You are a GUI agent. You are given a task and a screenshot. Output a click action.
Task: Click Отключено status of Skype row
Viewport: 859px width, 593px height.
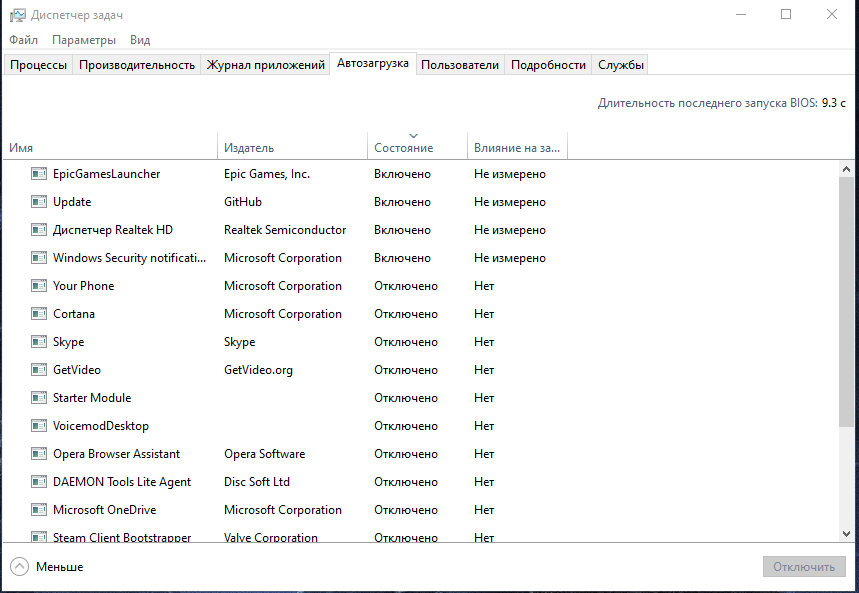[406, 341]
